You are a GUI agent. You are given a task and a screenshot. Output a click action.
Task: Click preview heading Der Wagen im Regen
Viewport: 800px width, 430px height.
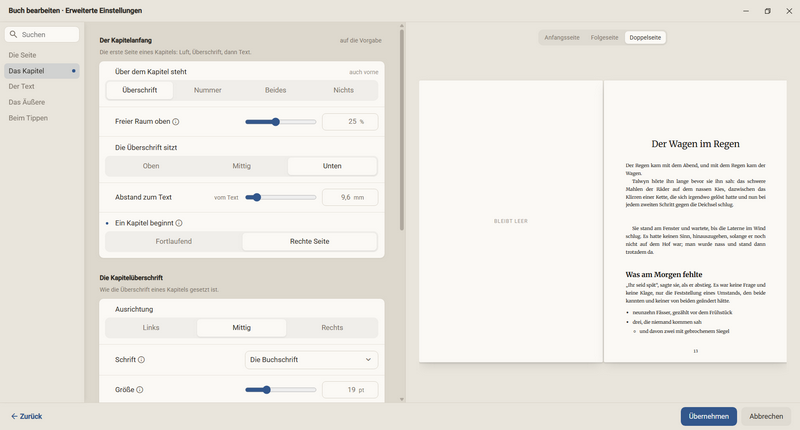[x=695, y=144]
